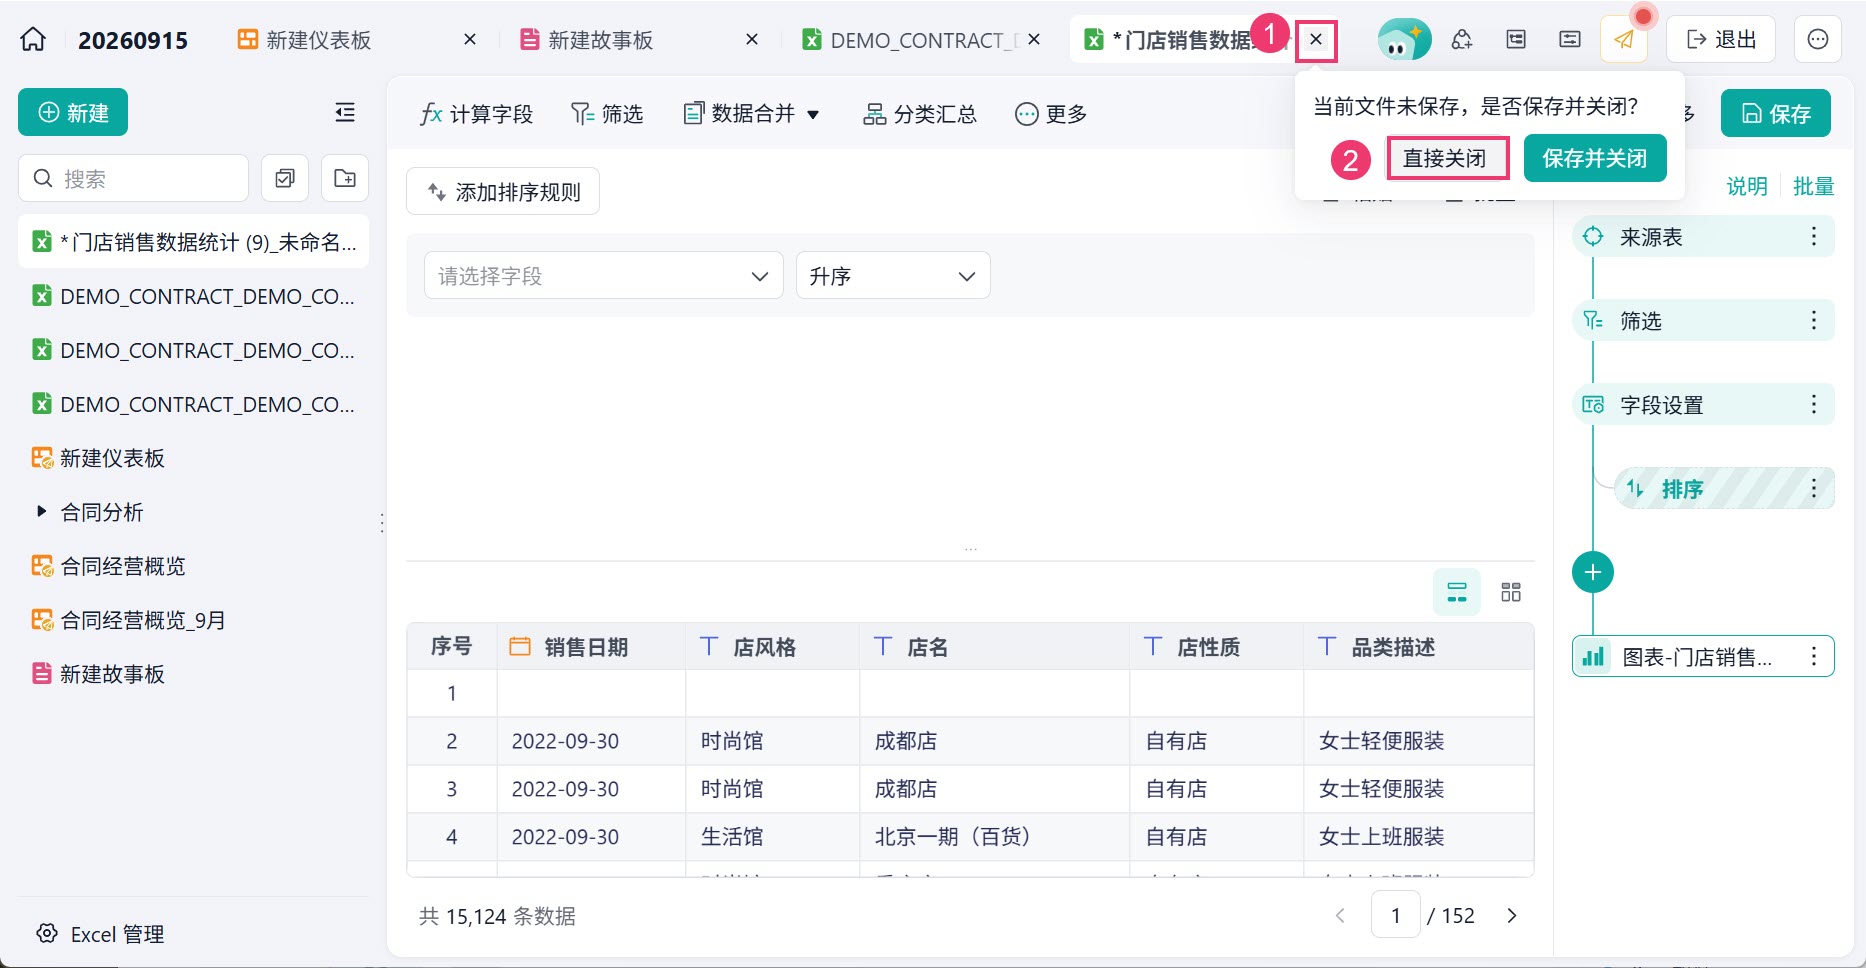
Task: Open the chat bubble more icon
Action: [x=1817, y=40]
